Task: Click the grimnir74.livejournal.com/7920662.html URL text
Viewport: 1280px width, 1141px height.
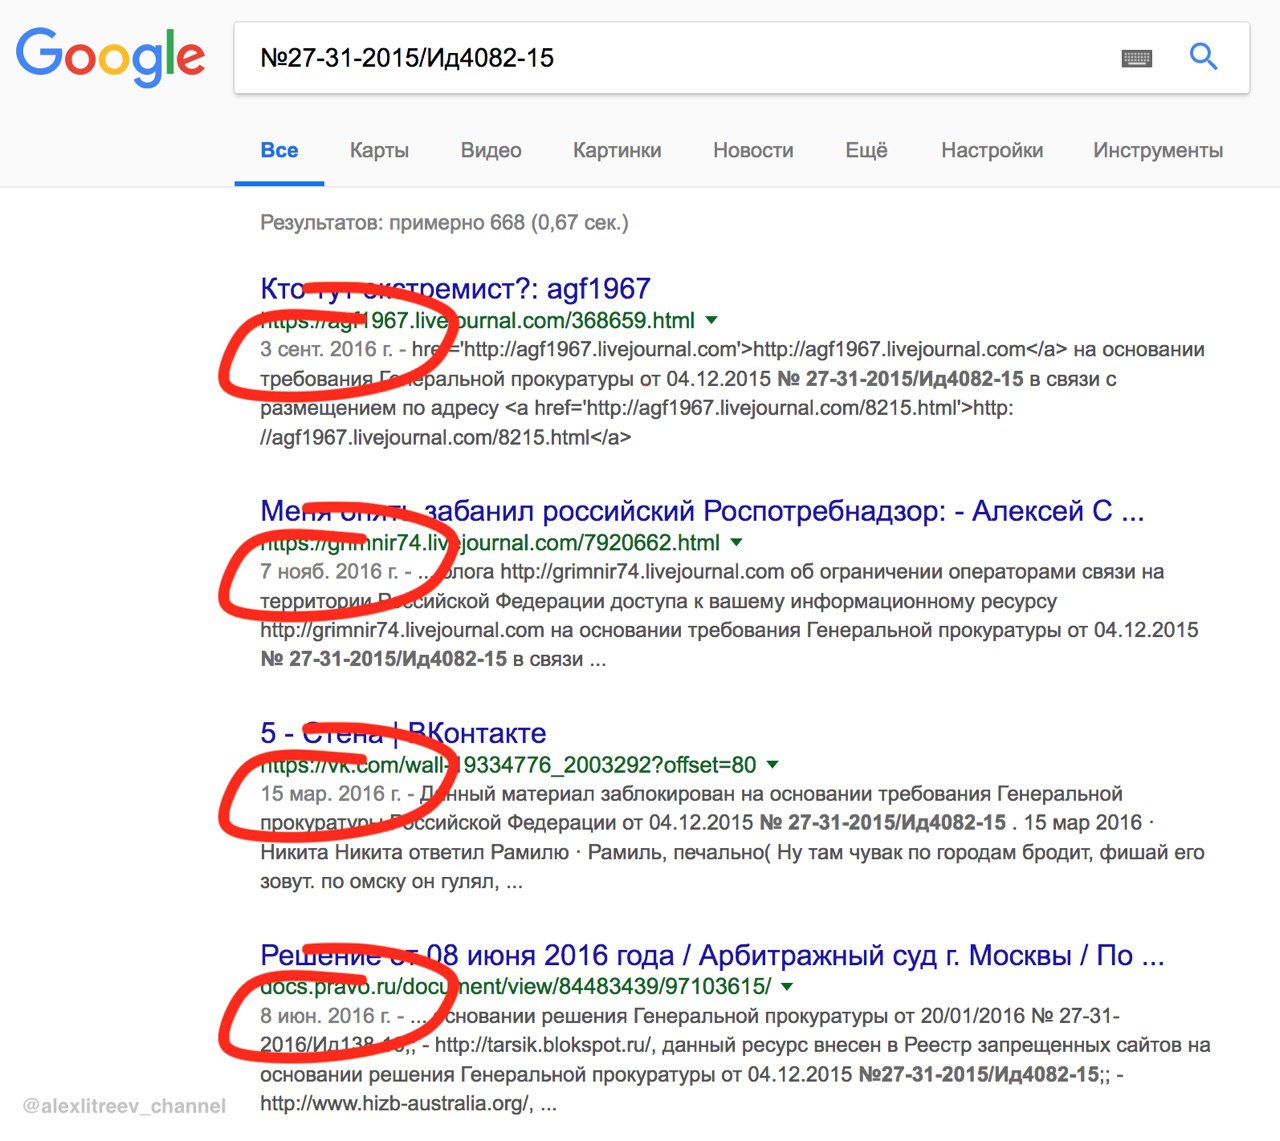Action: (490, 543)
